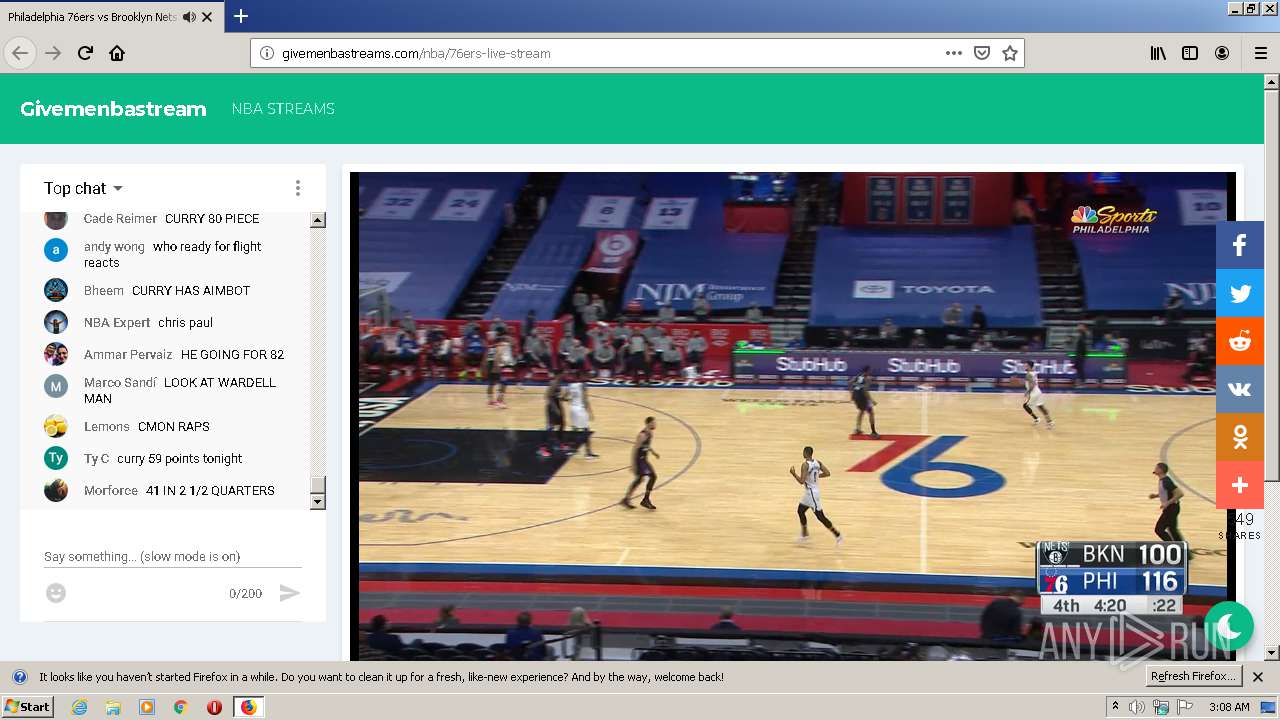This screenshot has width=1280, height=720.
Task: Reload the current page
Action: pos(85,53)
